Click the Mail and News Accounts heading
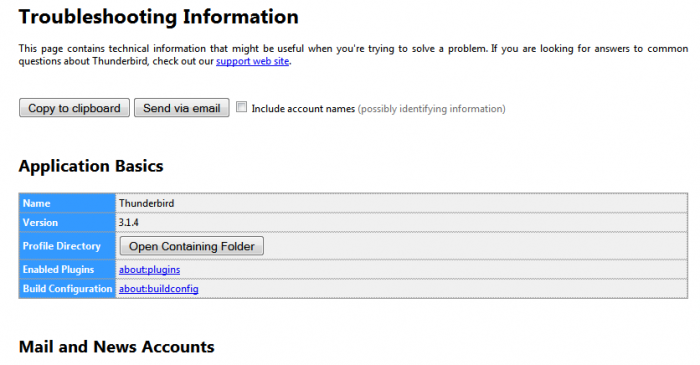700x365 pixels. (117, 347)
